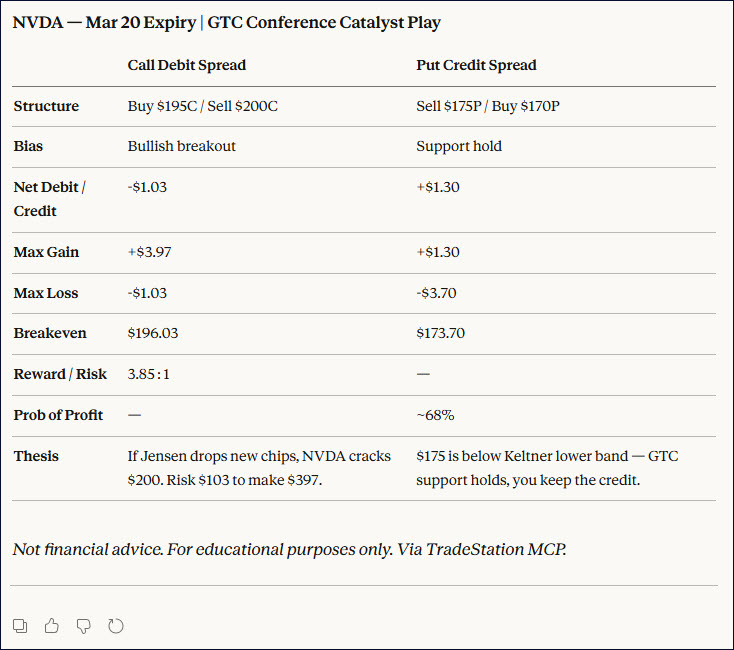Click the Not financial advice disclaimer text
The image size is (734, 650).
[289, 549]
